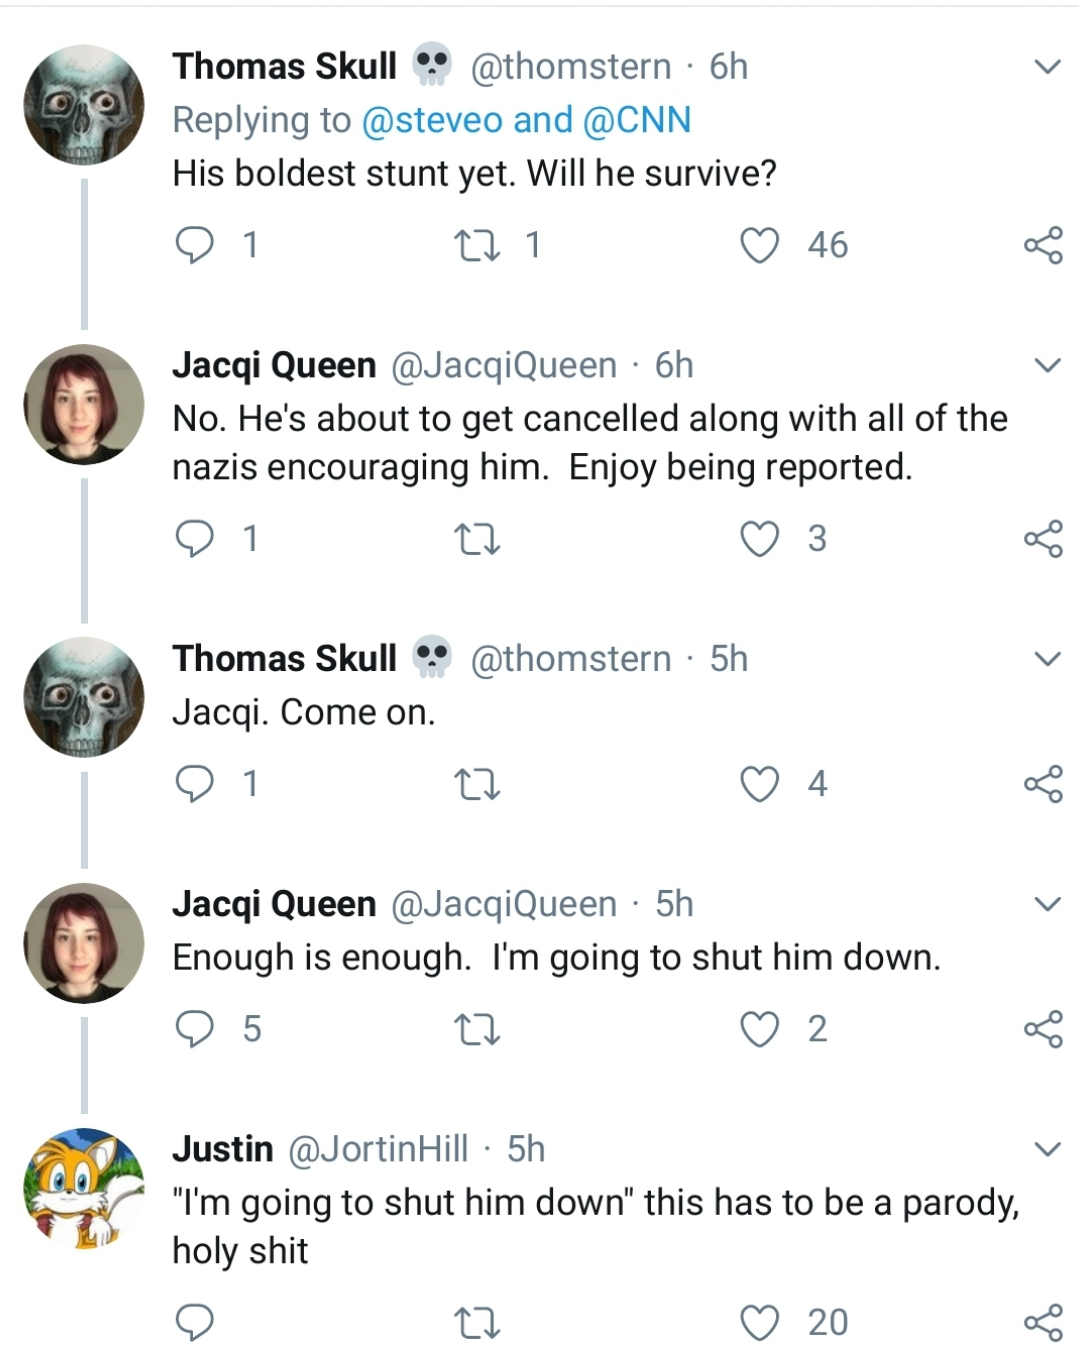Expand menu chevron on "Enough is enough" tweet
1079x1349 pixels.
click(x=1047, y=905)
